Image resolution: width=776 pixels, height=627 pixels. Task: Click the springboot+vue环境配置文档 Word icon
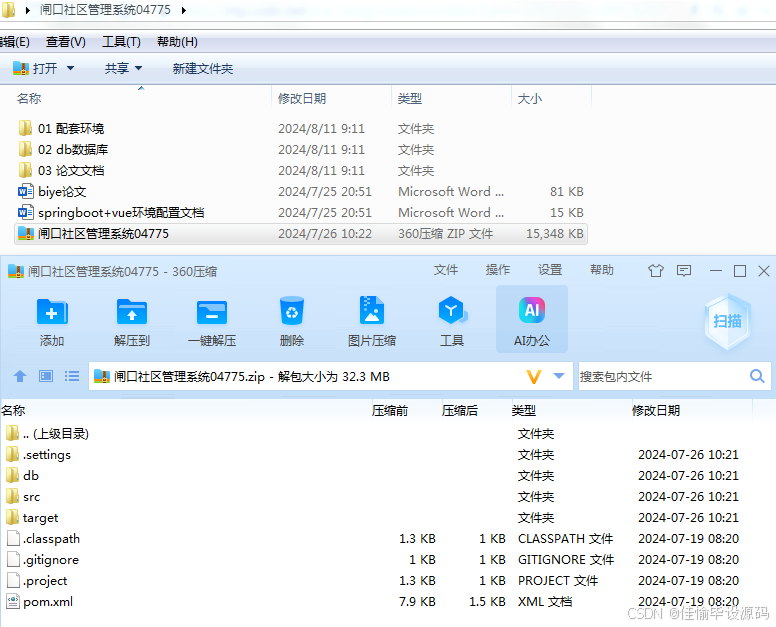[26, 212]
